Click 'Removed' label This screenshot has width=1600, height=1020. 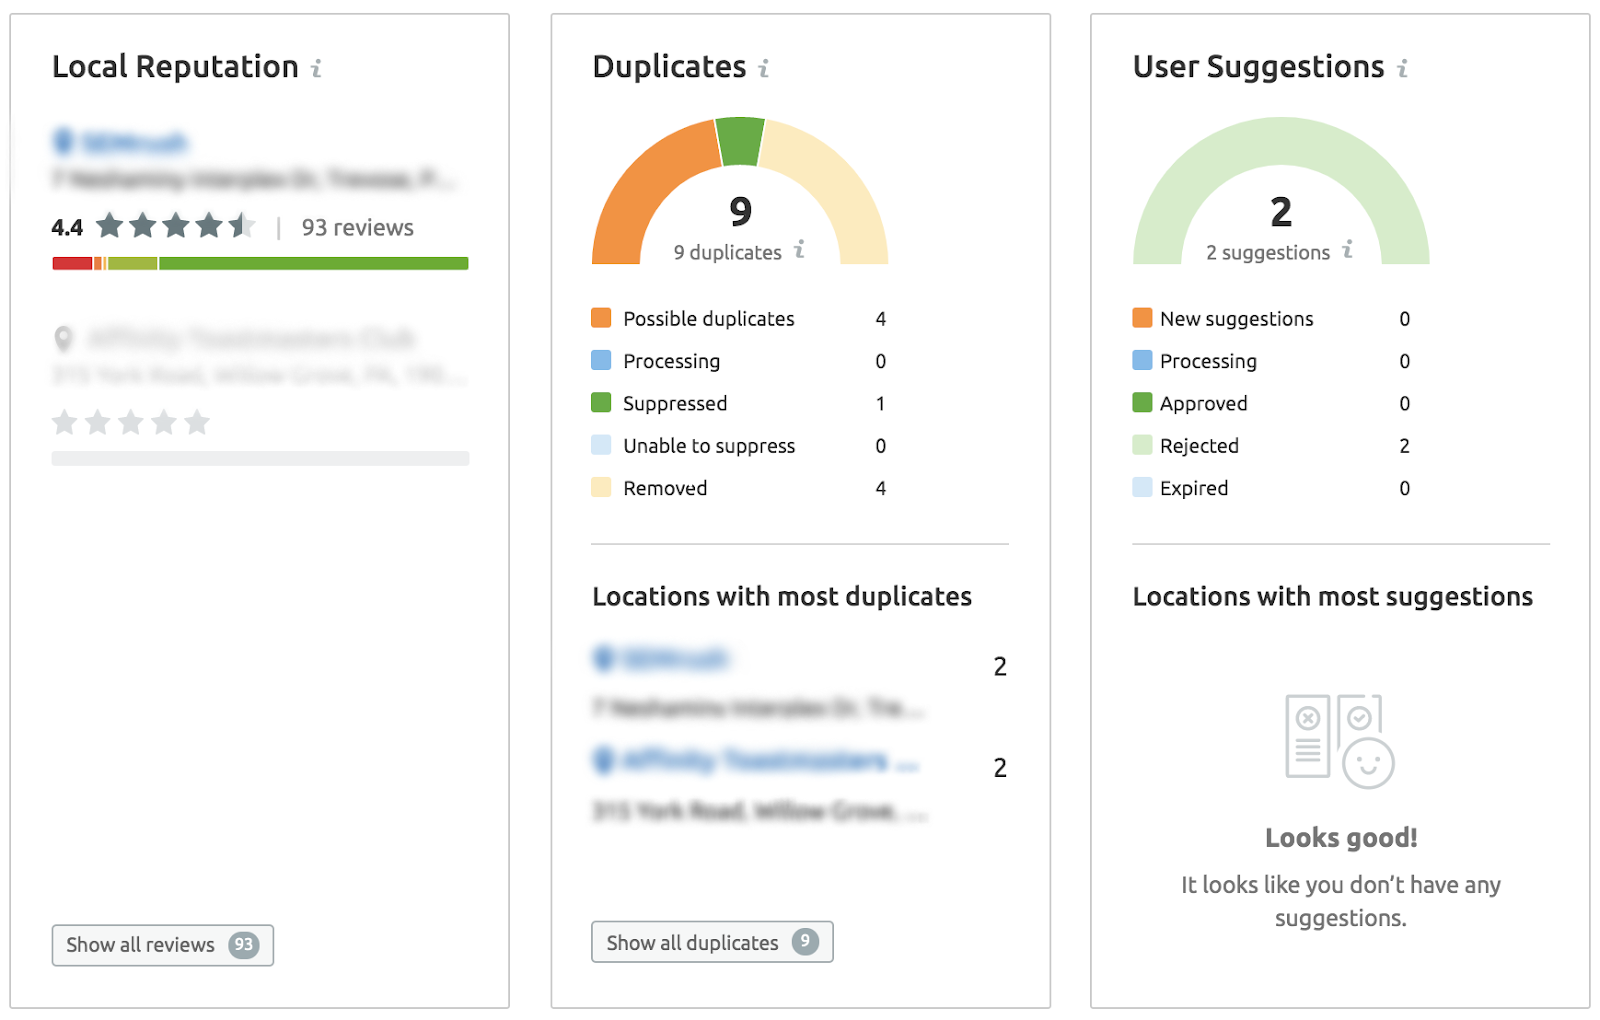[x=665, y=488]
